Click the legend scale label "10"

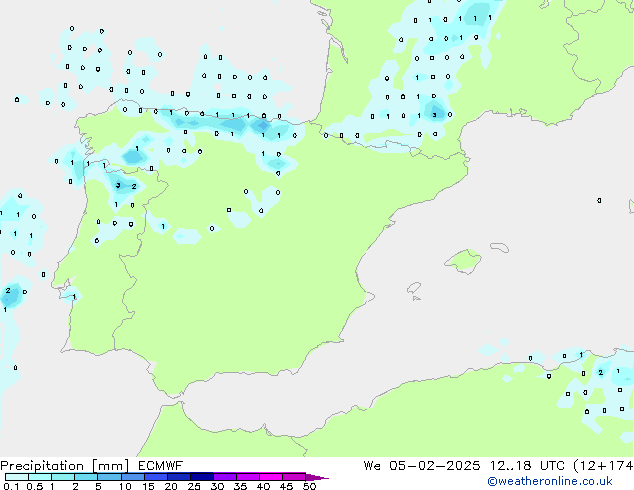pyautogui.click(x=125, y=486)
